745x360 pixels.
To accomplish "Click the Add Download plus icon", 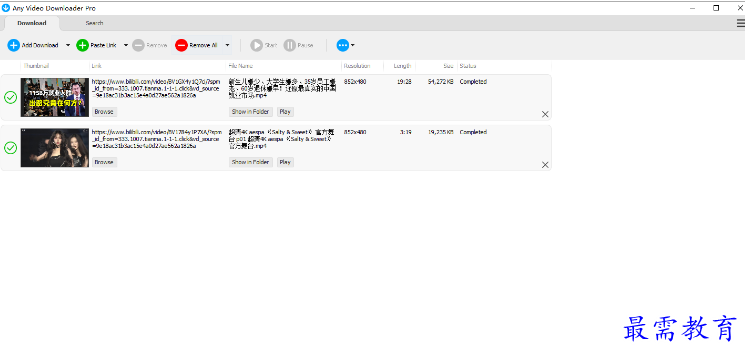I will click(13, 45).
